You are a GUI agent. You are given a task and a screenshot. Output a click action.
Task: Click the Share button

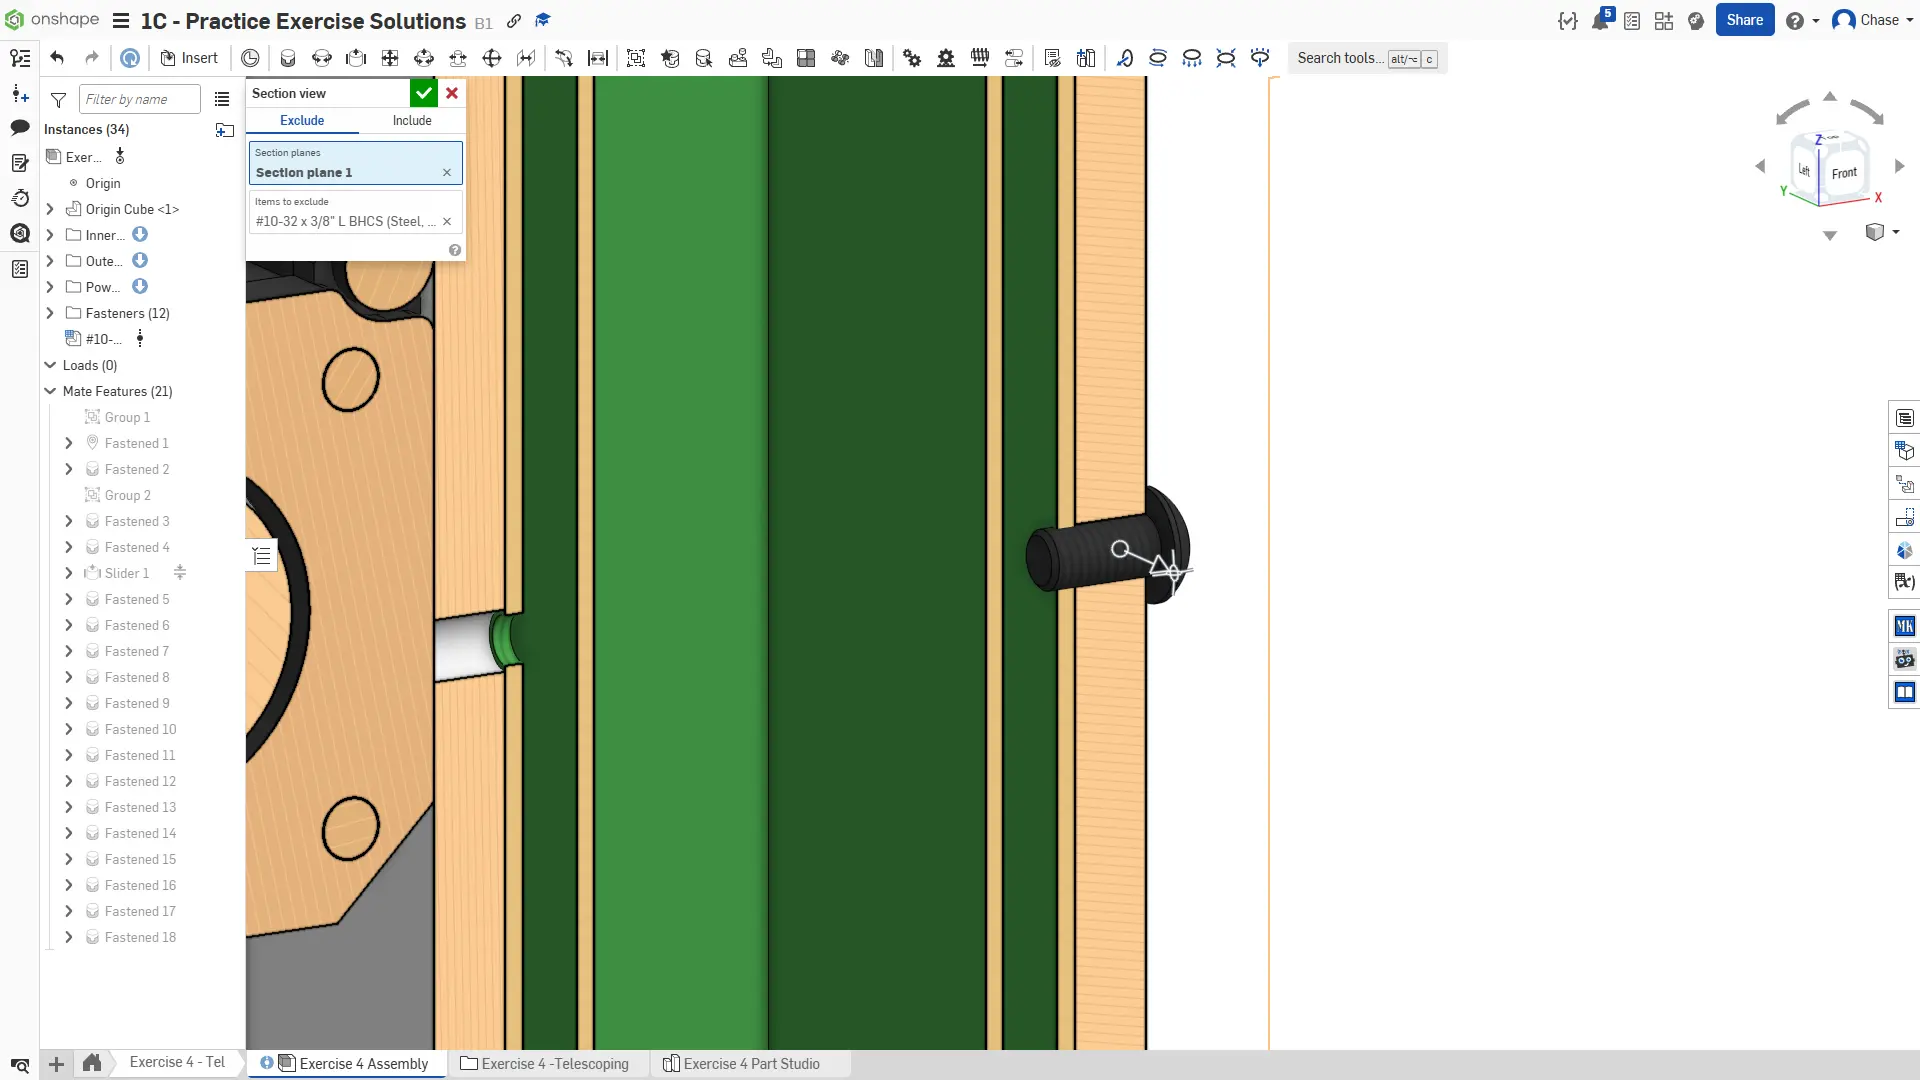click(1744, 20)
